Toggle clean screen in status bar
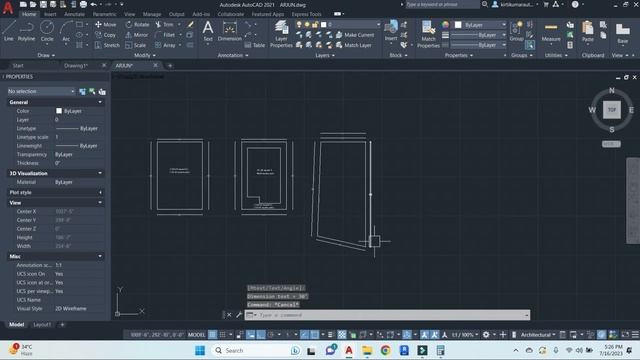Screen dimensions: 640x360 point(625,335)
